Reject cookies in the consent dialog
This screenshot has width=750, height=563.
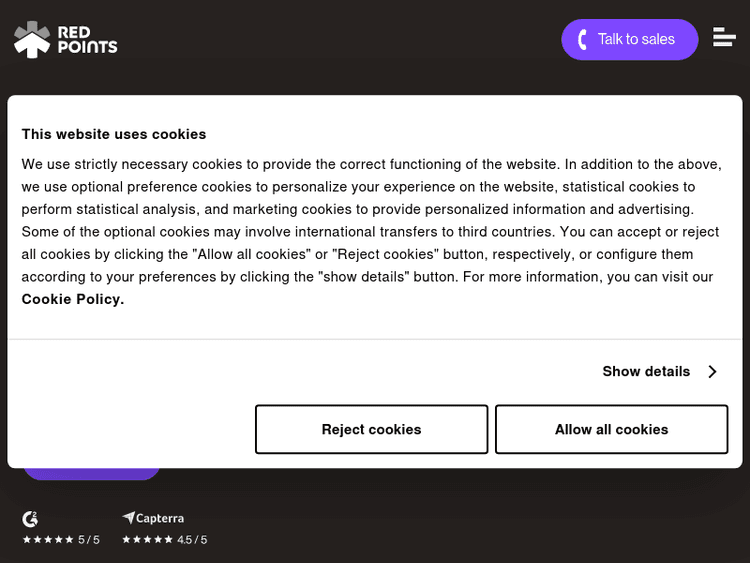tap(371, 429)
